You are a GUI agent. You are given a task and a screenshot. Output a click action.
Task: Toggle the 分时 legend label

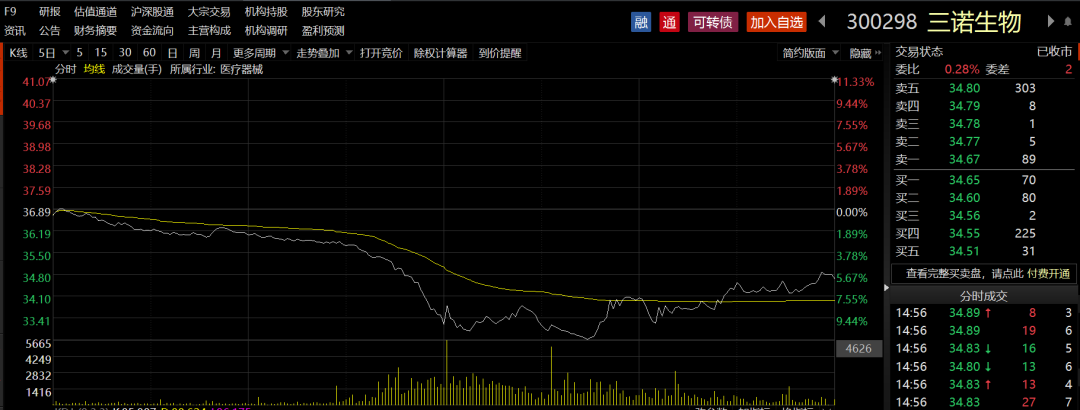66,69
